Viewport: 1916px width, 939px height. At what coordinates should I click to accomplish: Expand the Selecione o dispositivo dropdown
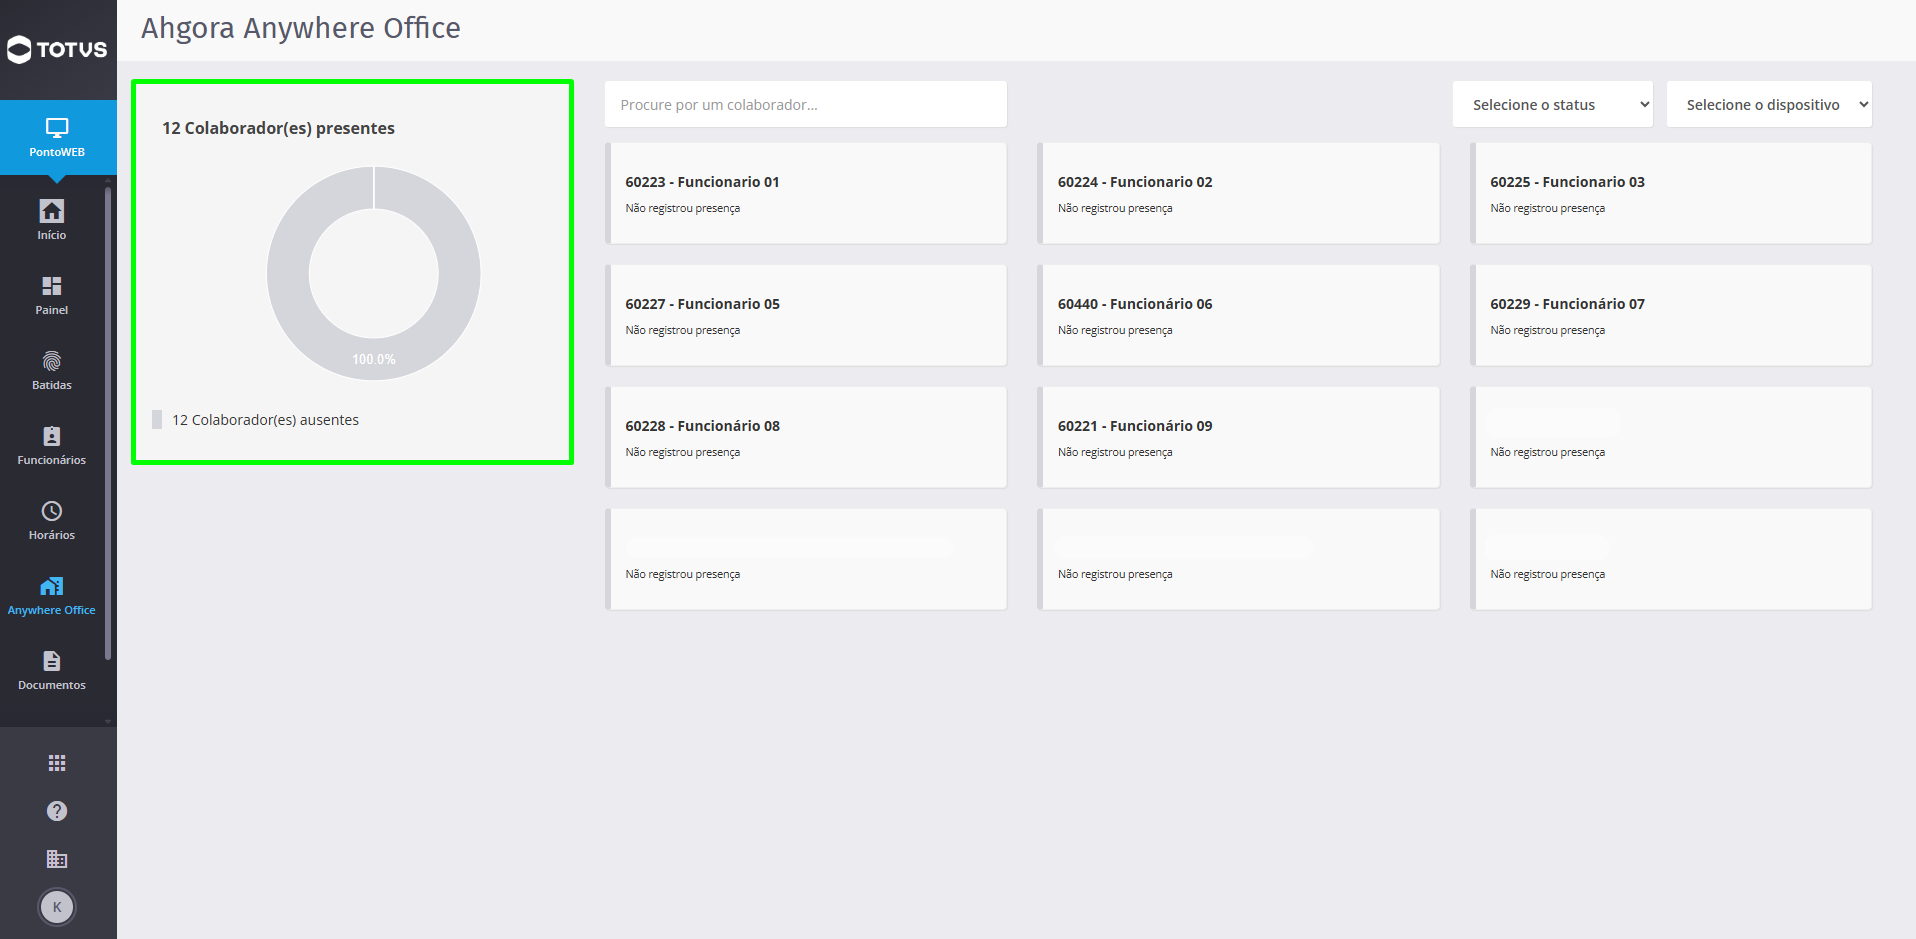pyautogui.click(x=1769, y=104)
